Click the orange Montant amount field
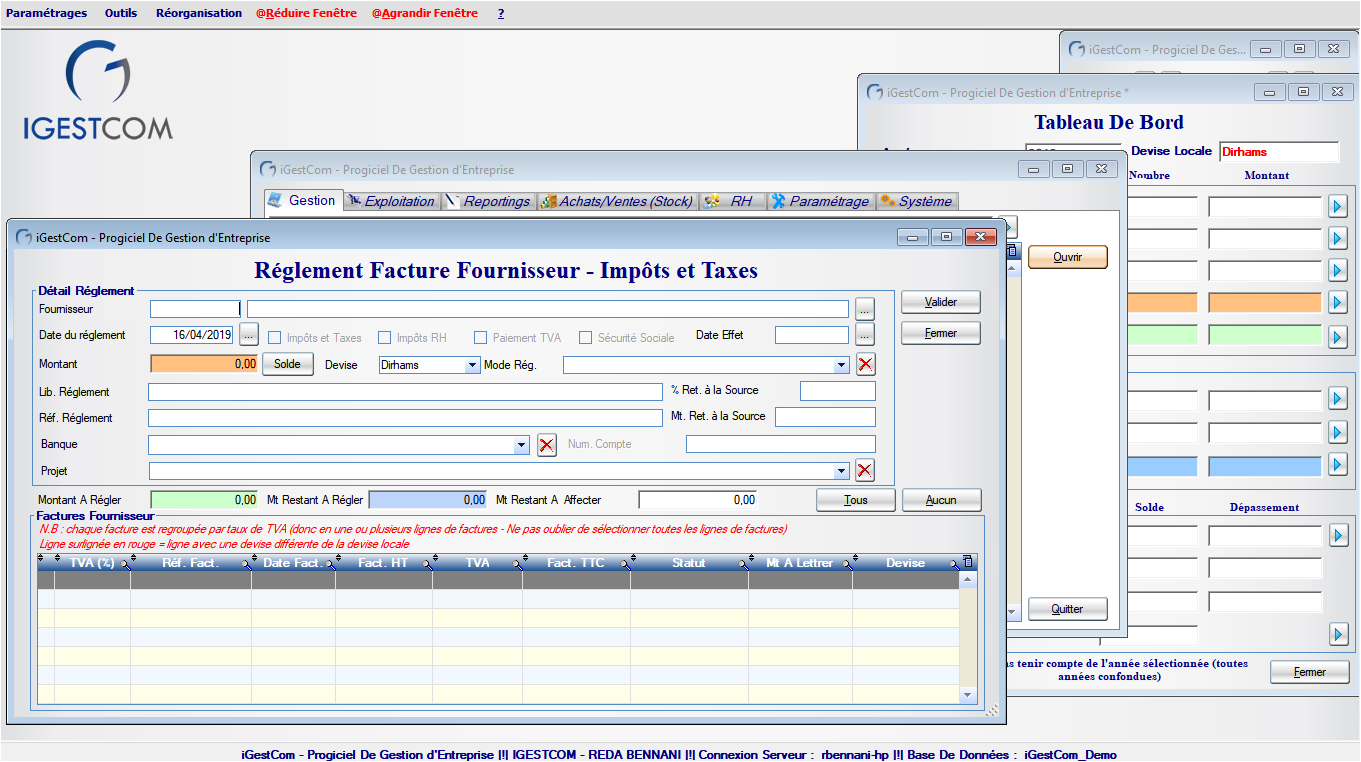The width and height of the screenshot is (1361, 762). pyautogui.click(x=204, y=364)
